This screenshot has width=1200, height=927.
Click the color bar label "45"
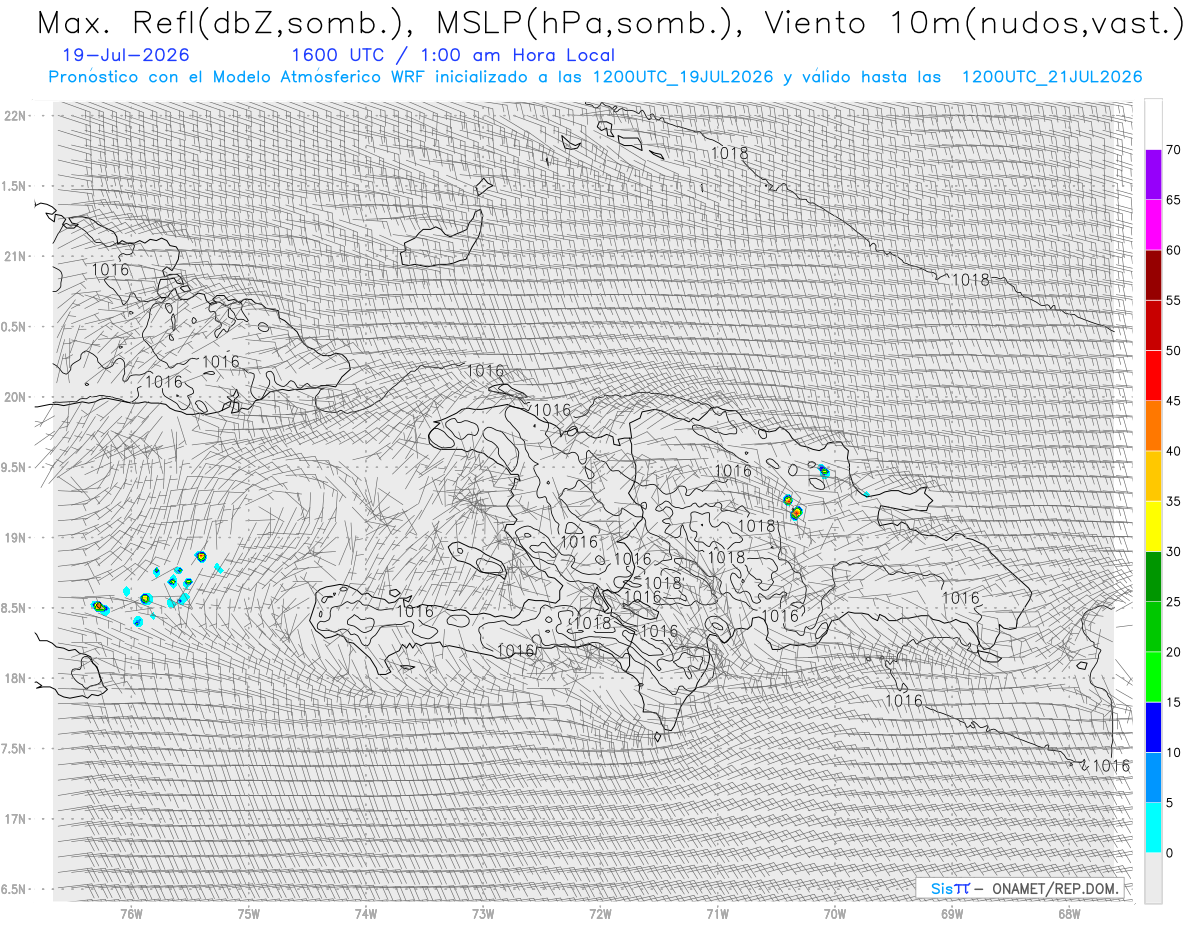(1173, 401)
